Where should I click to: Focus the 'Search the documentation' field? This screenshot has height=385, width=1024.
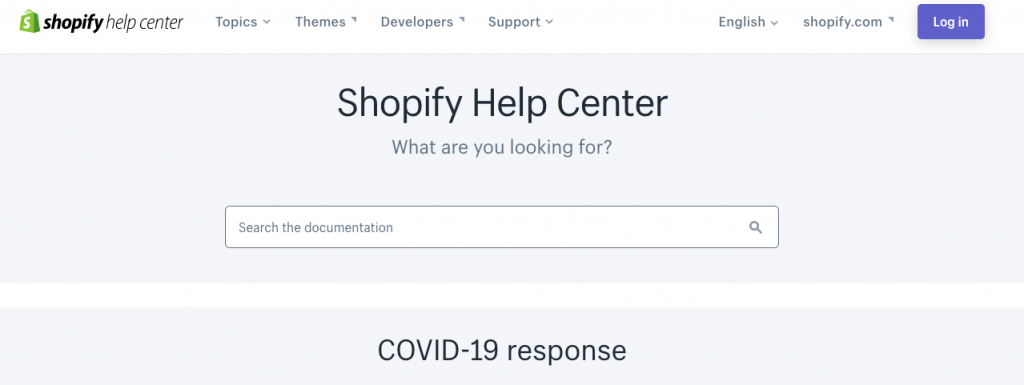(x=502, y=227)
